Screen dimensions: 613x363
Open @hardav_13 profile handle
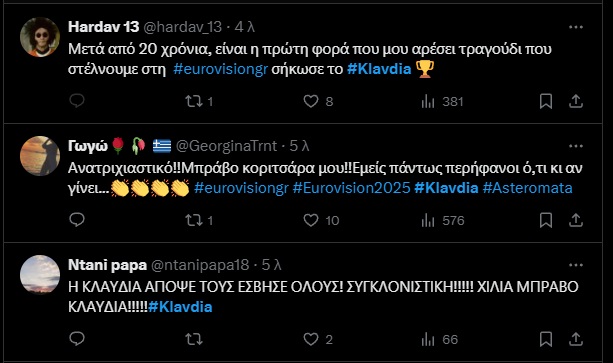point(183,27)
